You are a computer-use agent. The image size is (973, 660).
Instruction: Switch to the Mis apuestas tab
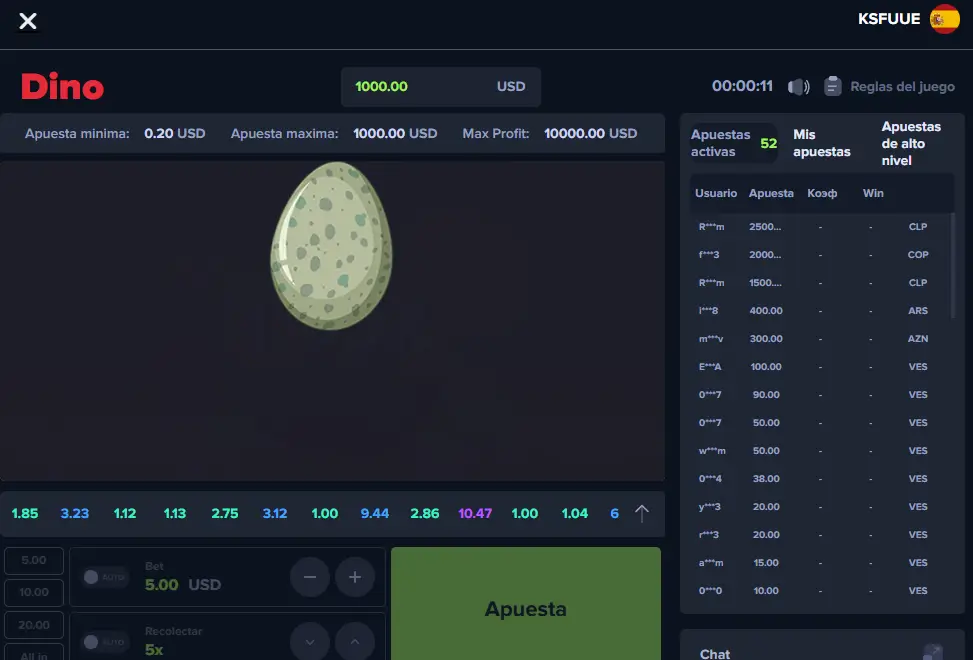[x=821, y=143]
